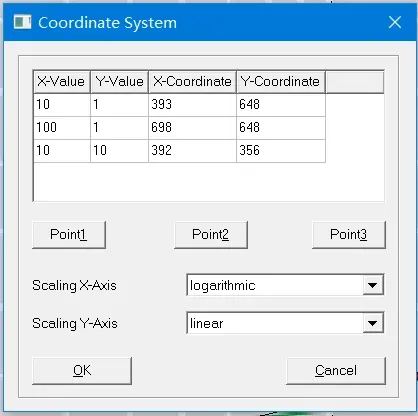
Task: Click the Cancel button
Action: pos(336,371)
